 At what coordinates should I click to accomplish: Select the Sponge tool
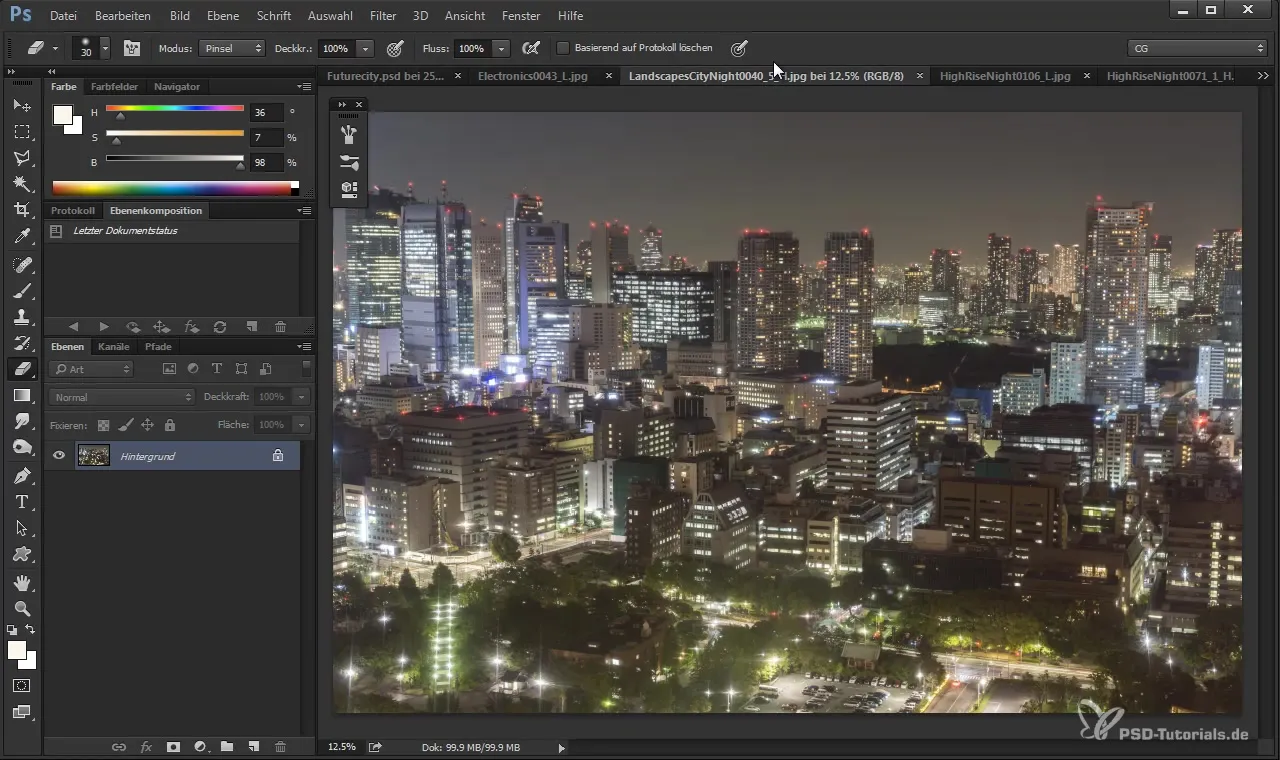coord(22,447)
